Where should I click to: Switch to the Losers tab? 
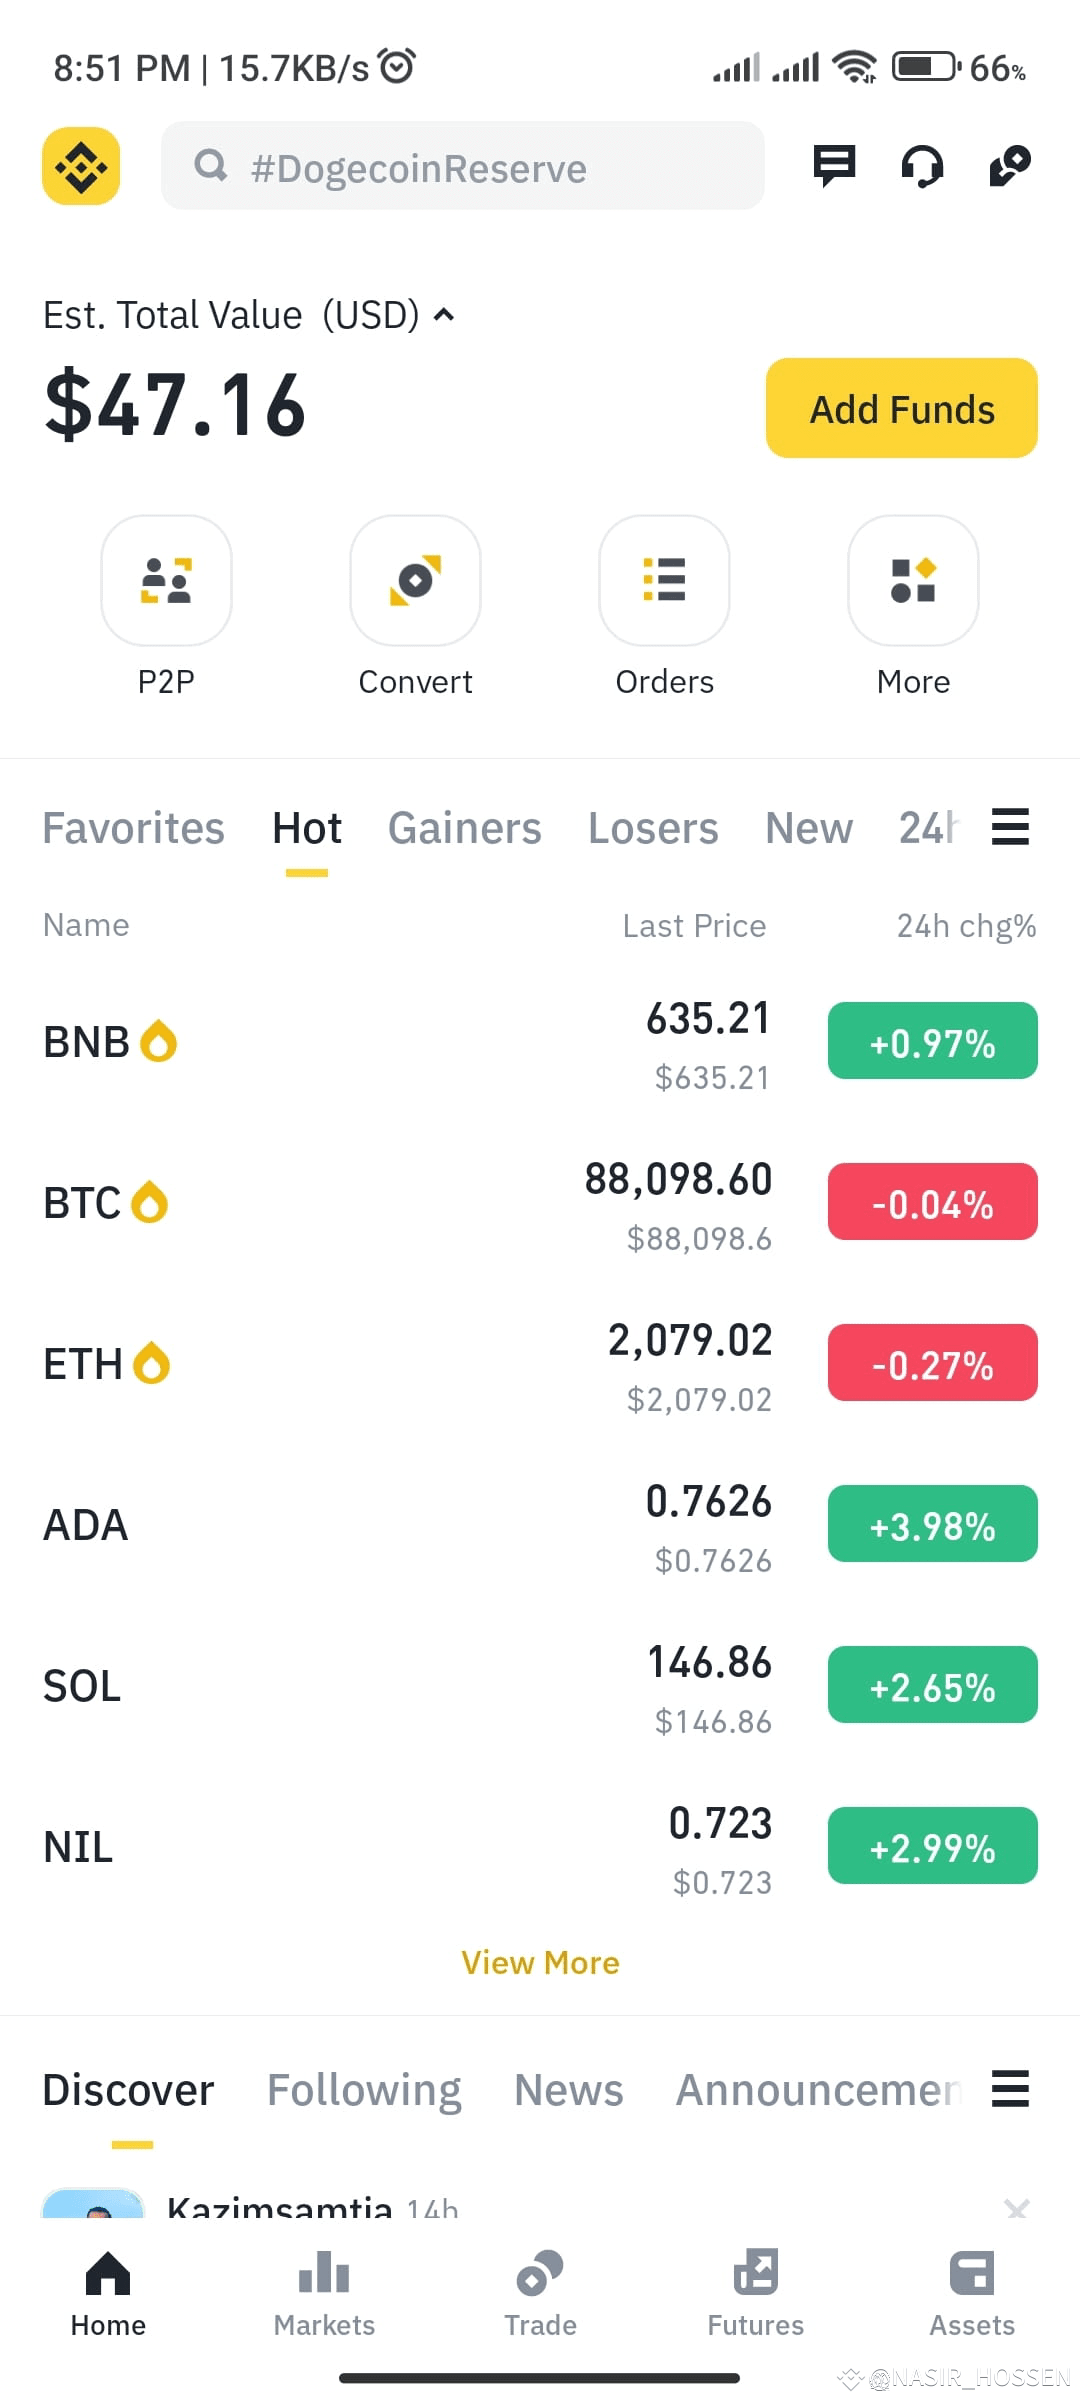653,828
